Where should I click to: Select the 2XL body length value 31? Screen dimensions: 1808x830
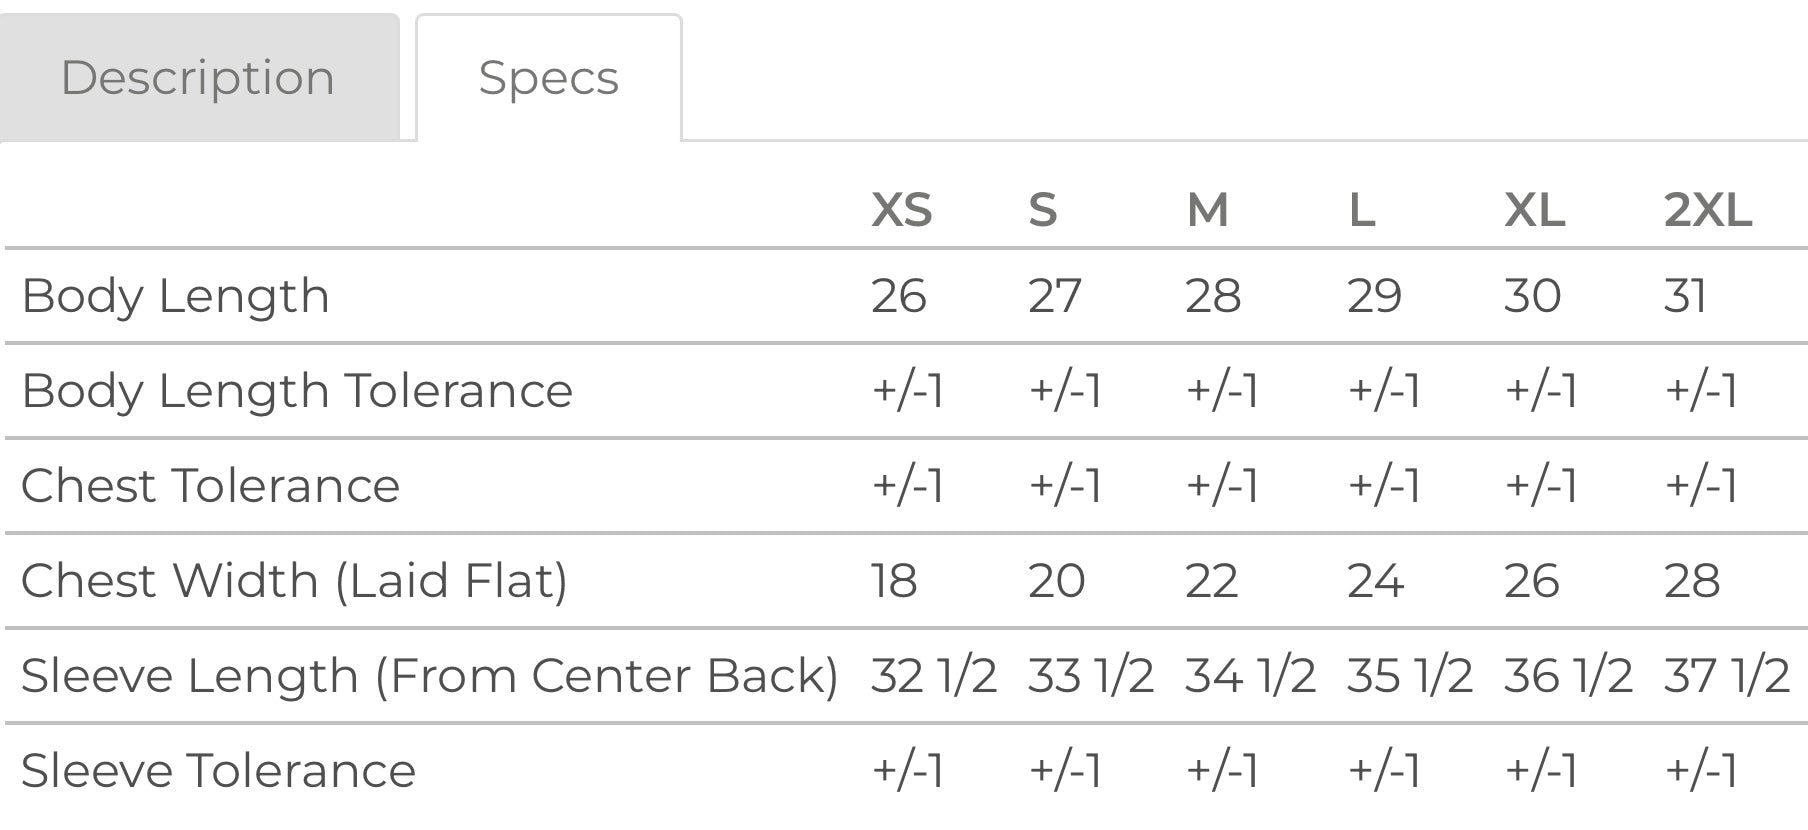click(1685, 296)
